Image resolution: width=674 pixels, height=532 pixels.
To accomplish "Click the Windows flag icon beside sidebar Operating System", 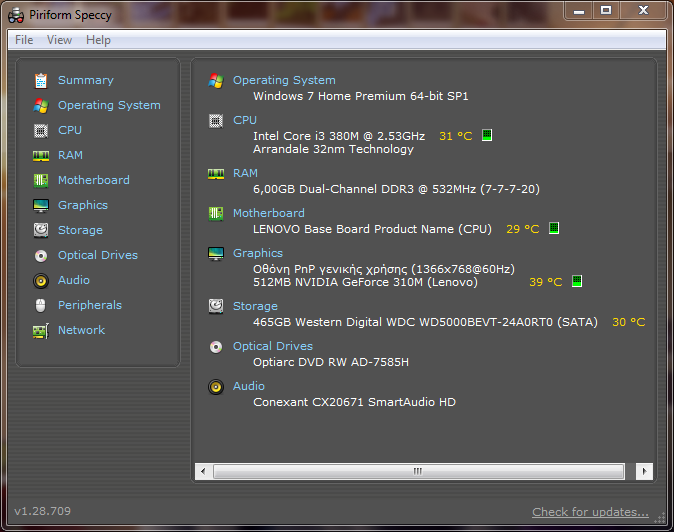I will (x=41, y=106).
